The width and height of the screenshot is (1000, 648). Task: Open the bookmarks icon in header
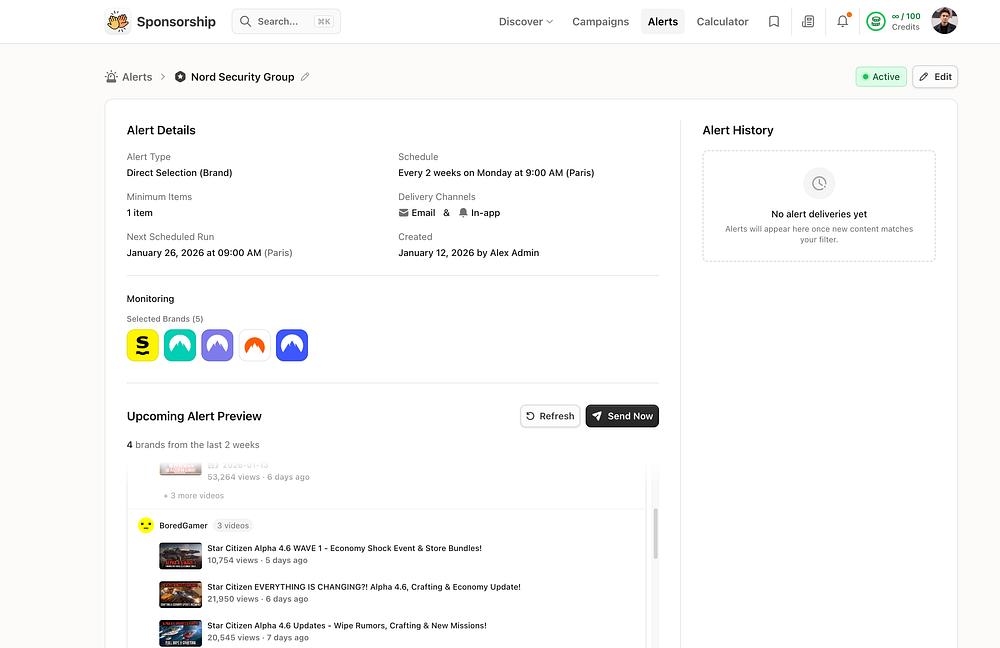pos(774,22)
